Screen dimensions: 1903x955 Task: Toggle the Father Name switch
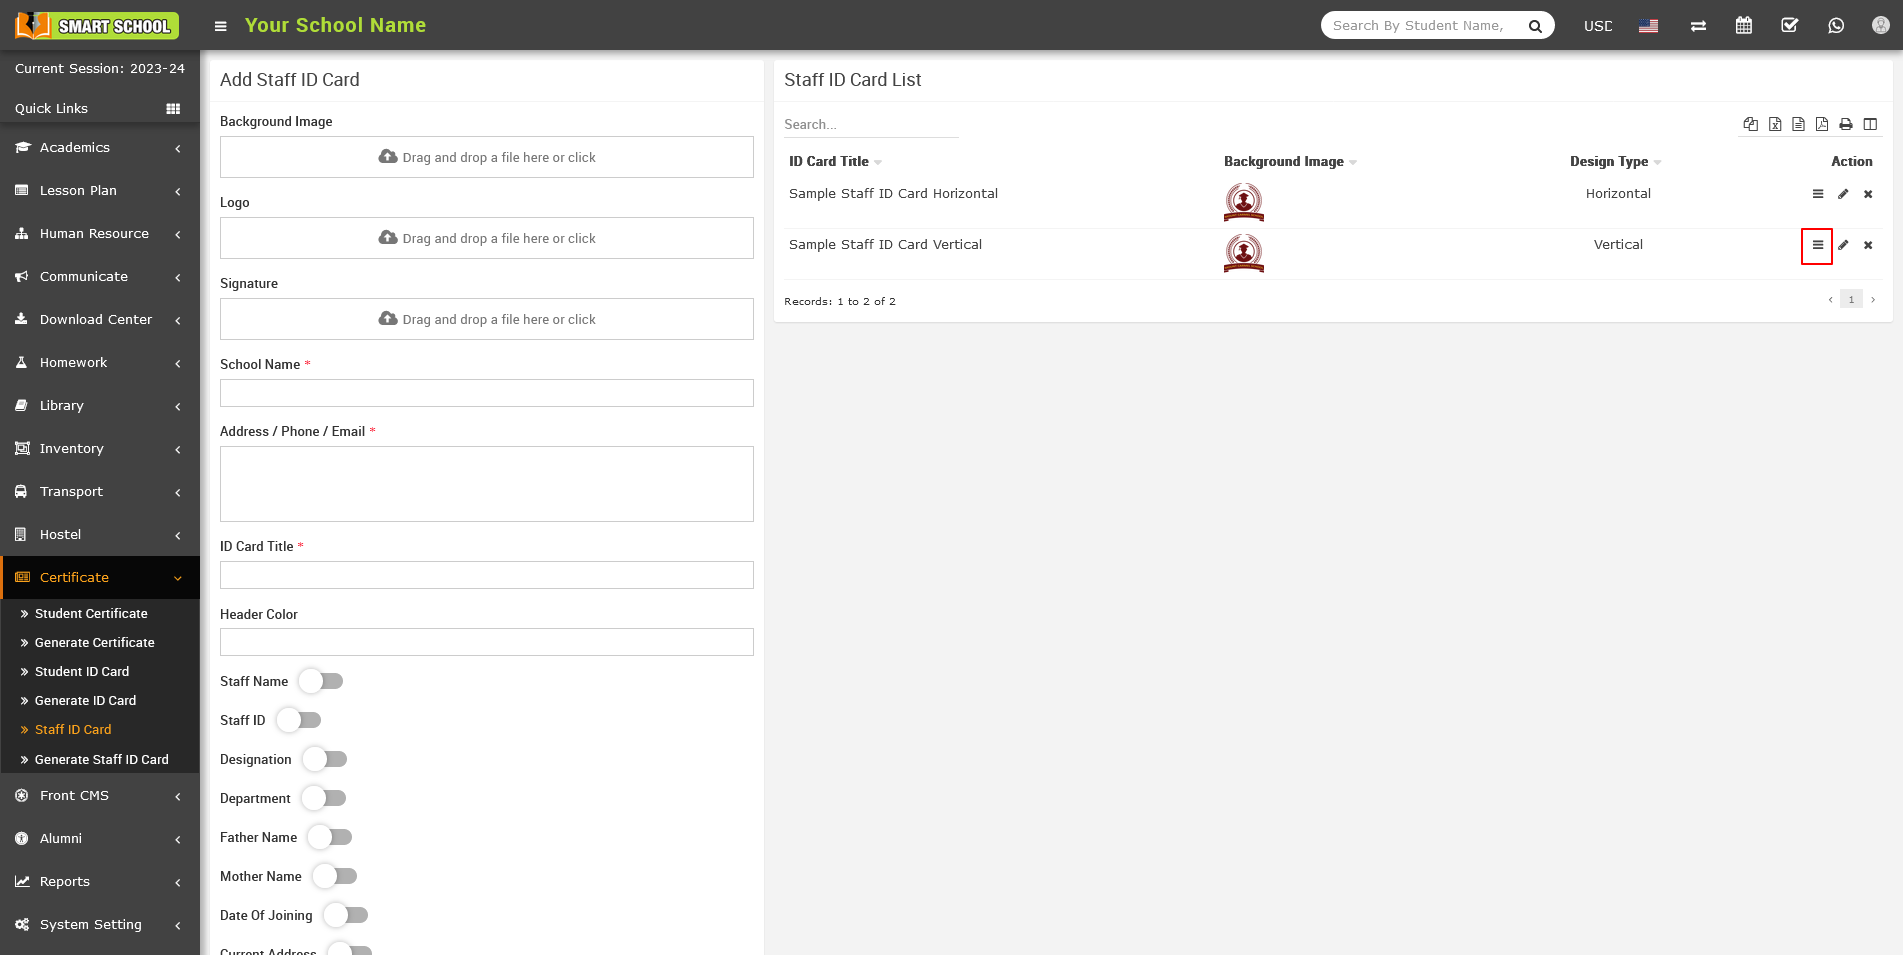tap(330, 837)
